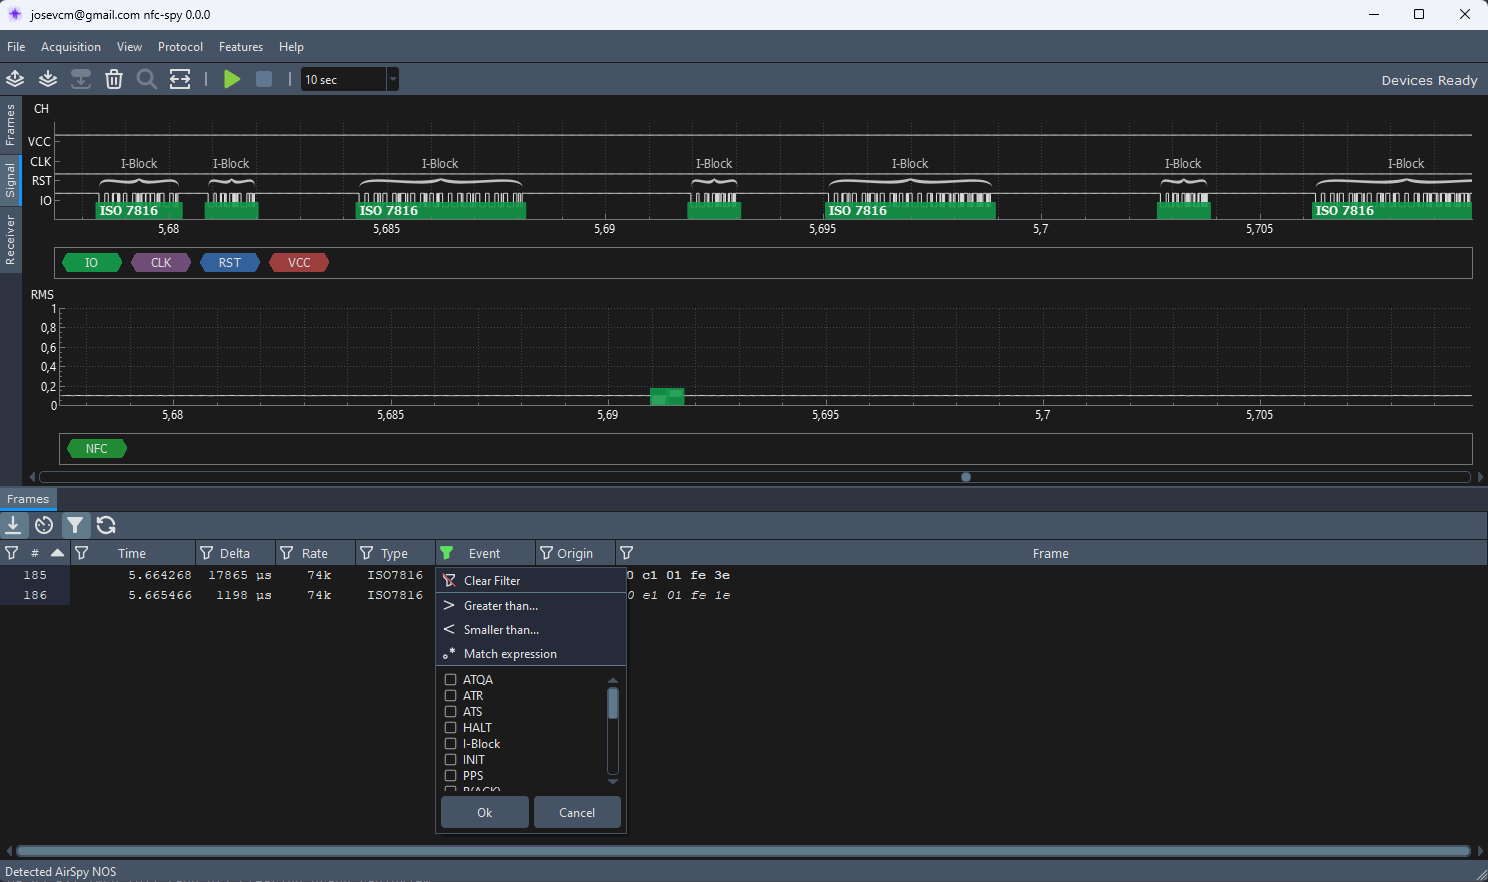
Task: Switch to the Receiver side tab
Action: [x=10, y=239]
